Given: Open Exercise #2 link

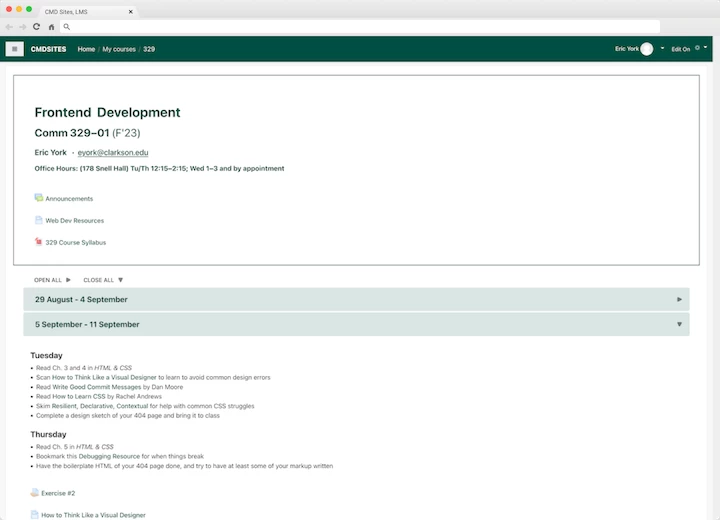Looking at the screenshot, I should (x=58, y=493).
